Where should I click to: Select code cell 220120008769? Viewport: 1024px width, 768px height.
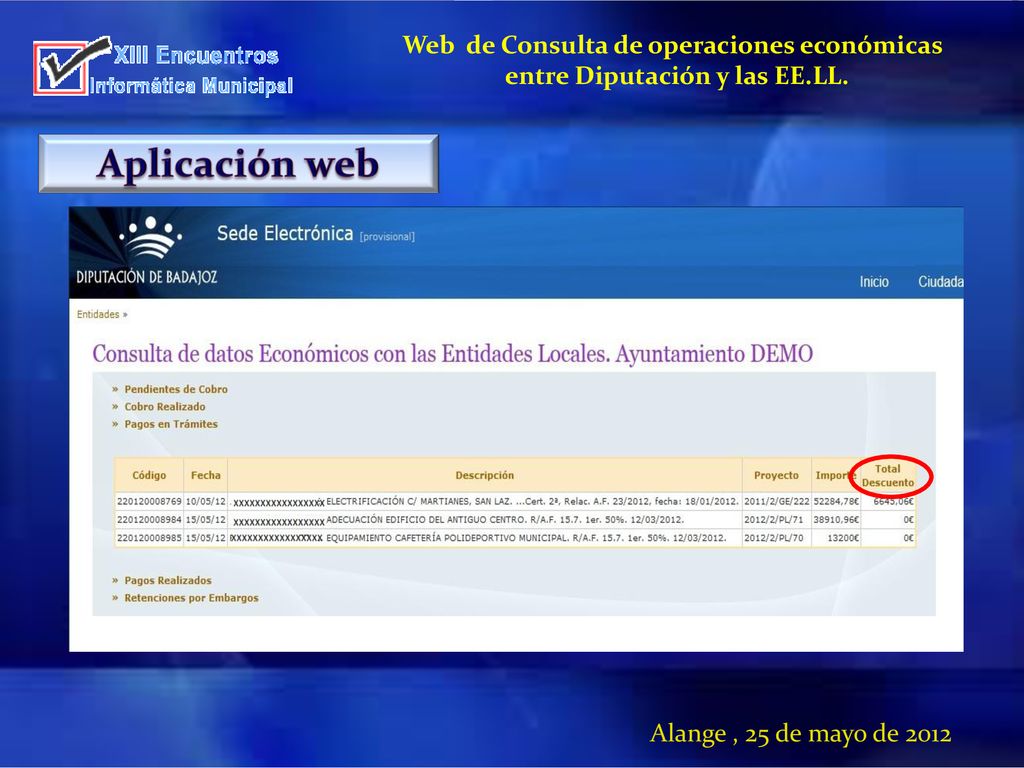point(149,502)
